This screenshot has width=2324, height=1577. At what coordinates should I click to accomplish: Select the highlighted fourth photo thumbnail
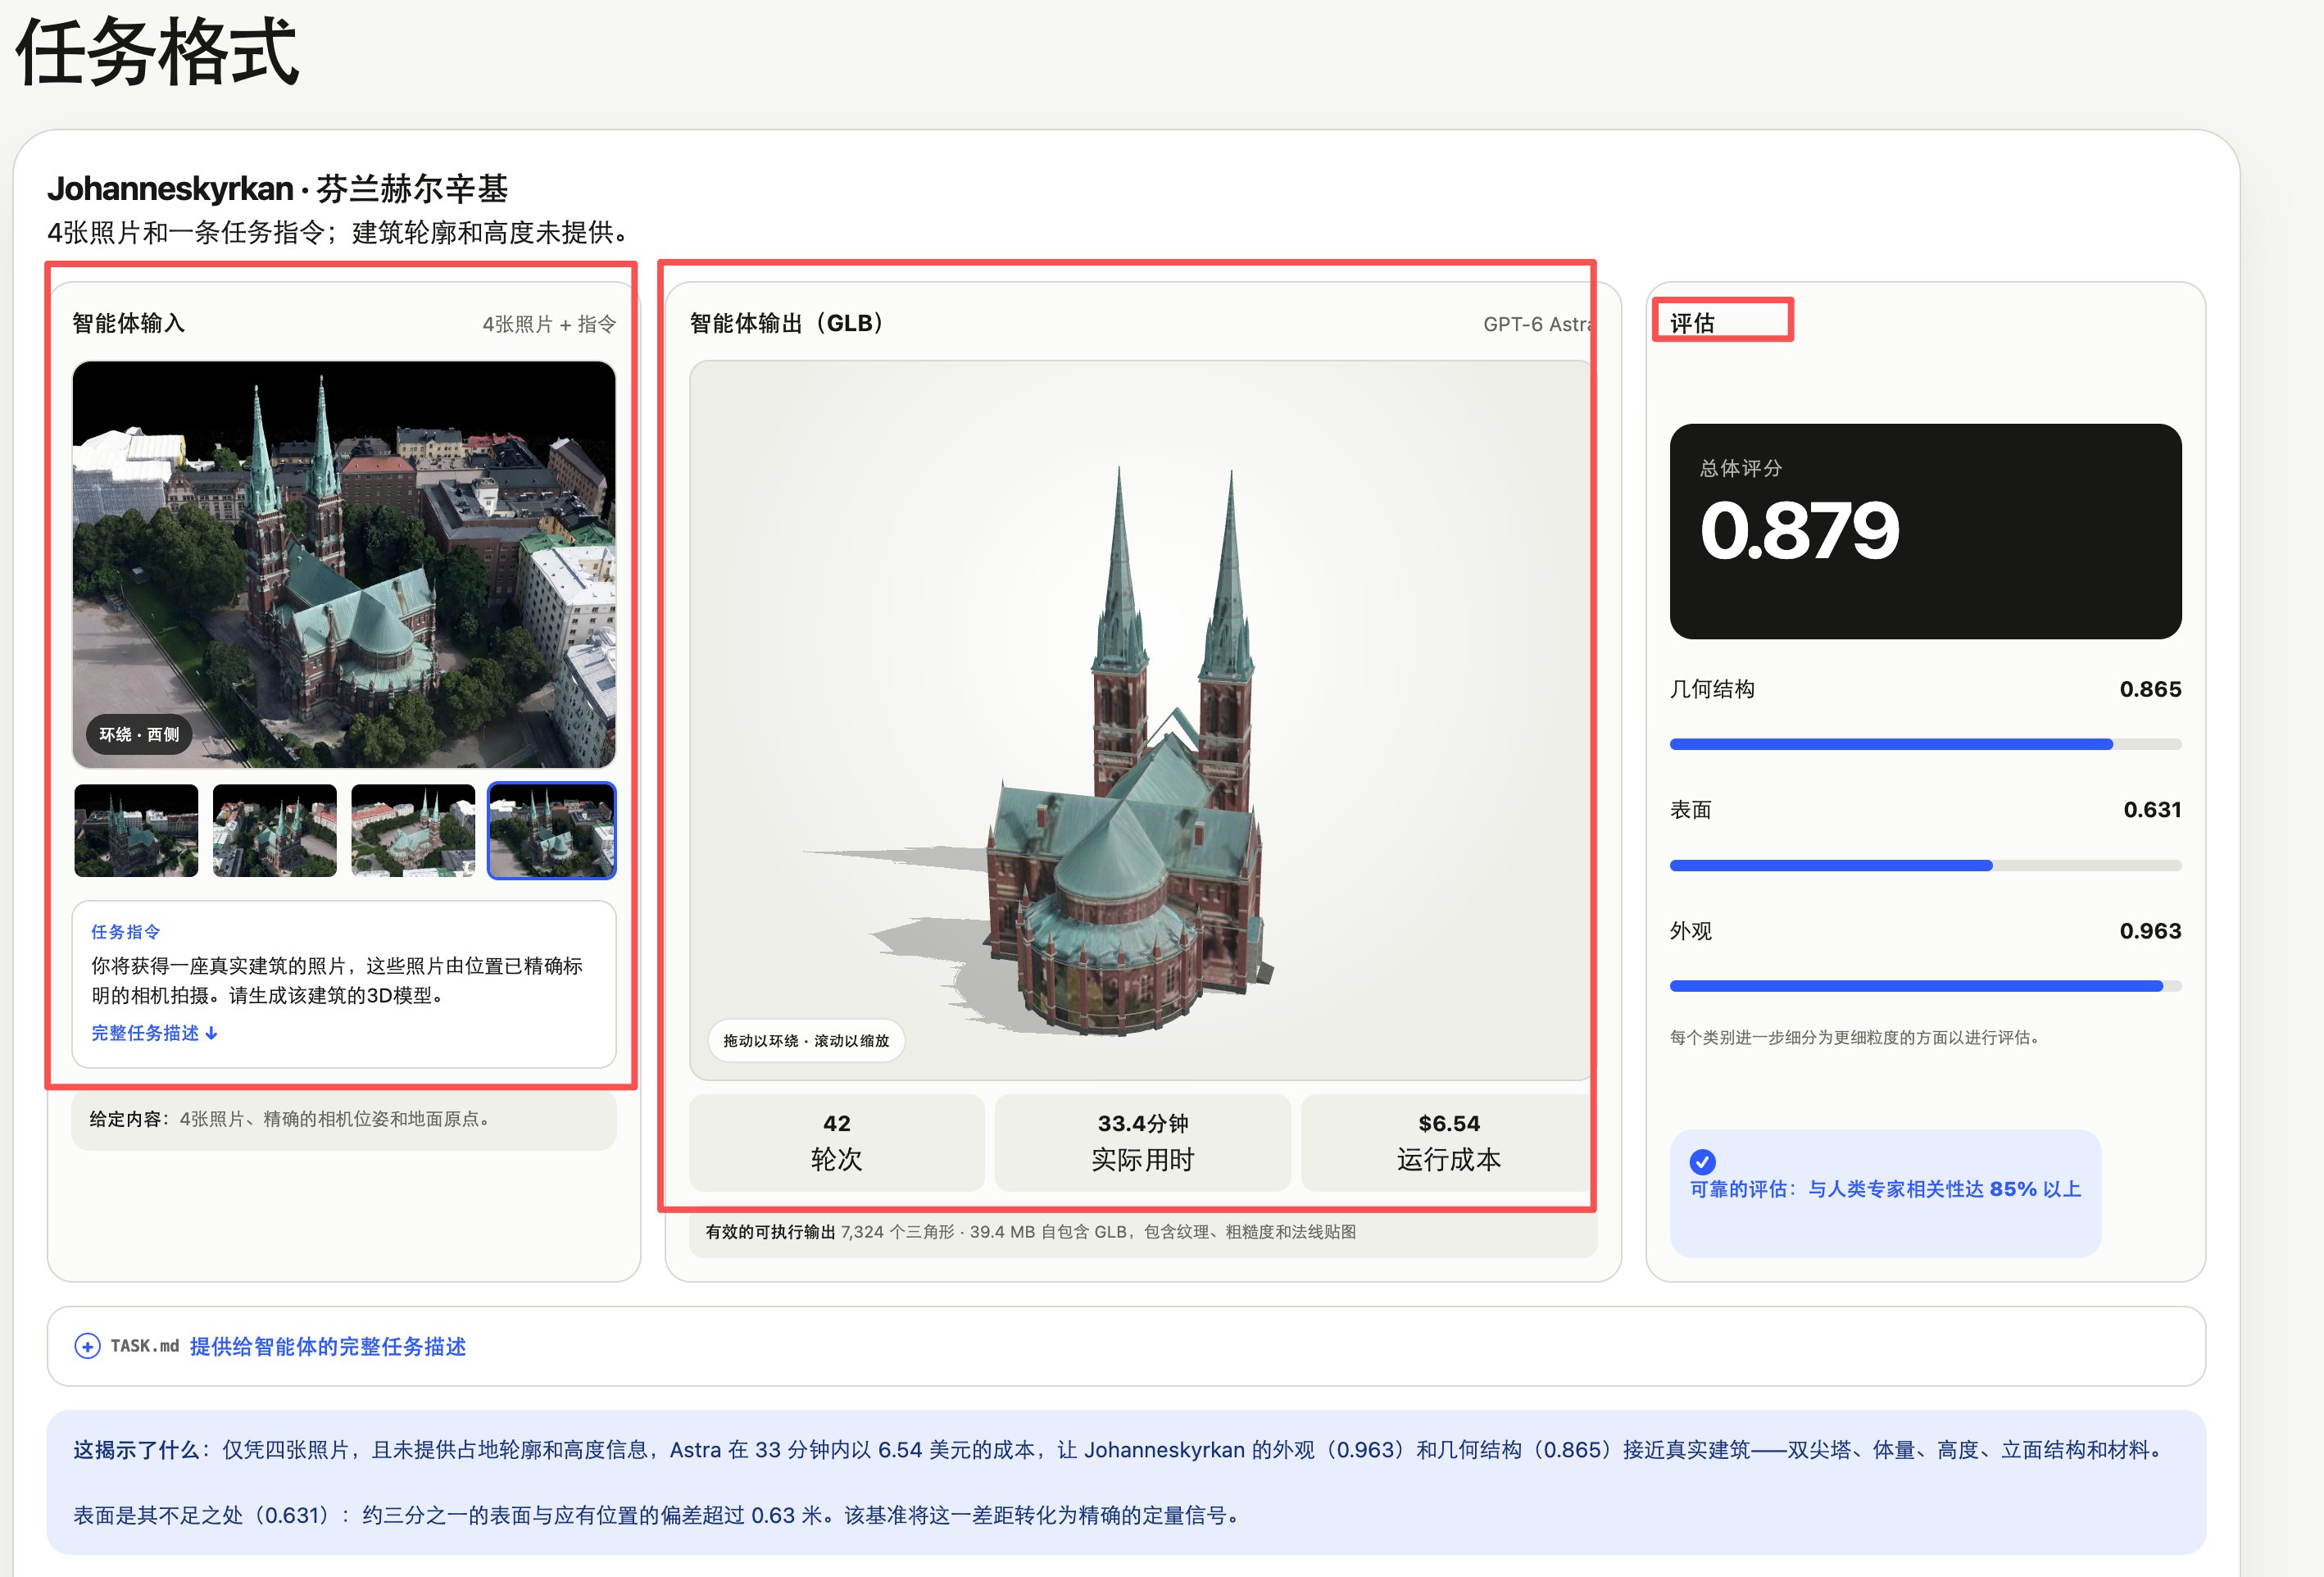click(552, 830)
